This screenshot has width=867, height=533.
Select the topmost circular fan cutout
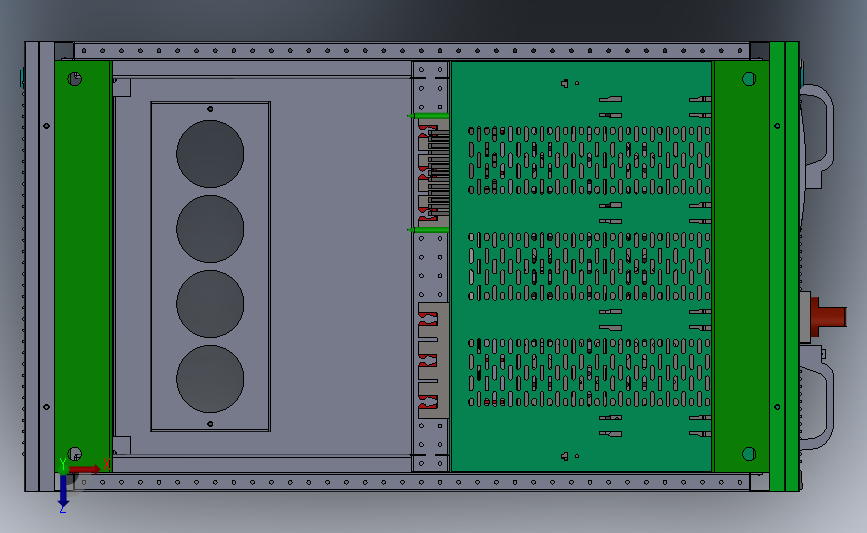pos(210,154)
